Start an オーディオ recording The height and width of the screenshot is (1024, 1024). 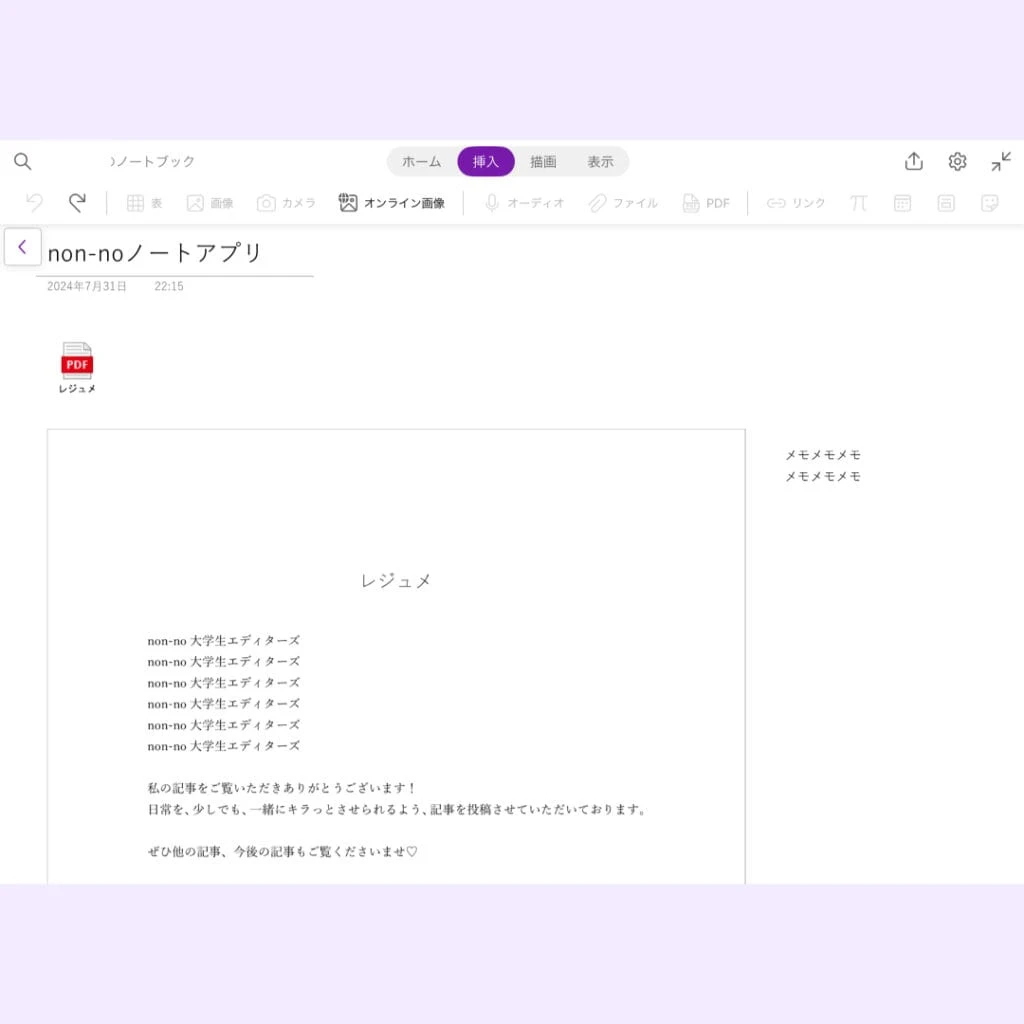click(524, 203)
